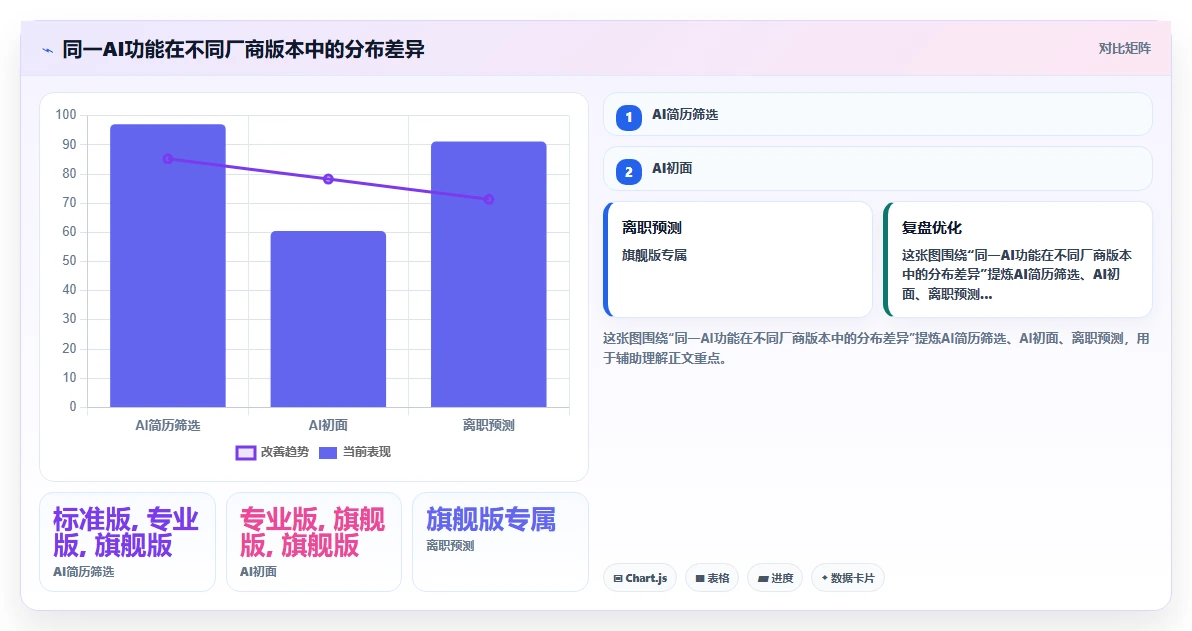
Task: Click the x-axis label 离职预测
Action: tap(489, 425)
